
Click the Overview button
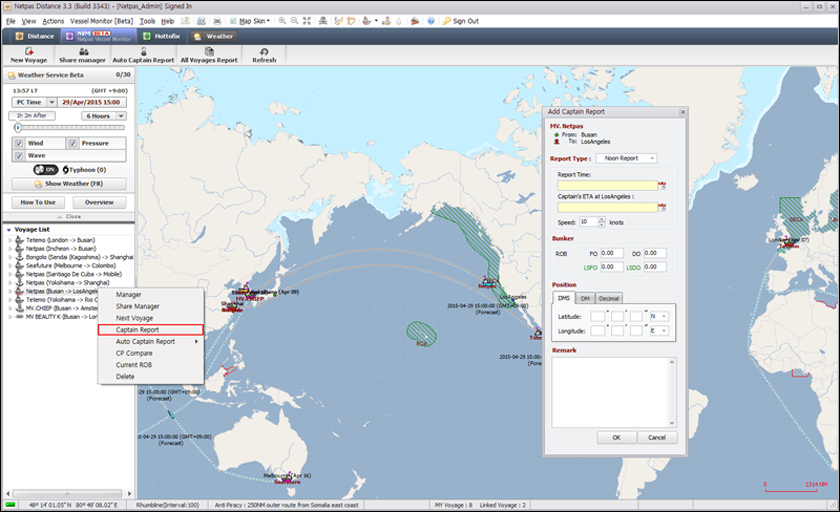(99, 202)
